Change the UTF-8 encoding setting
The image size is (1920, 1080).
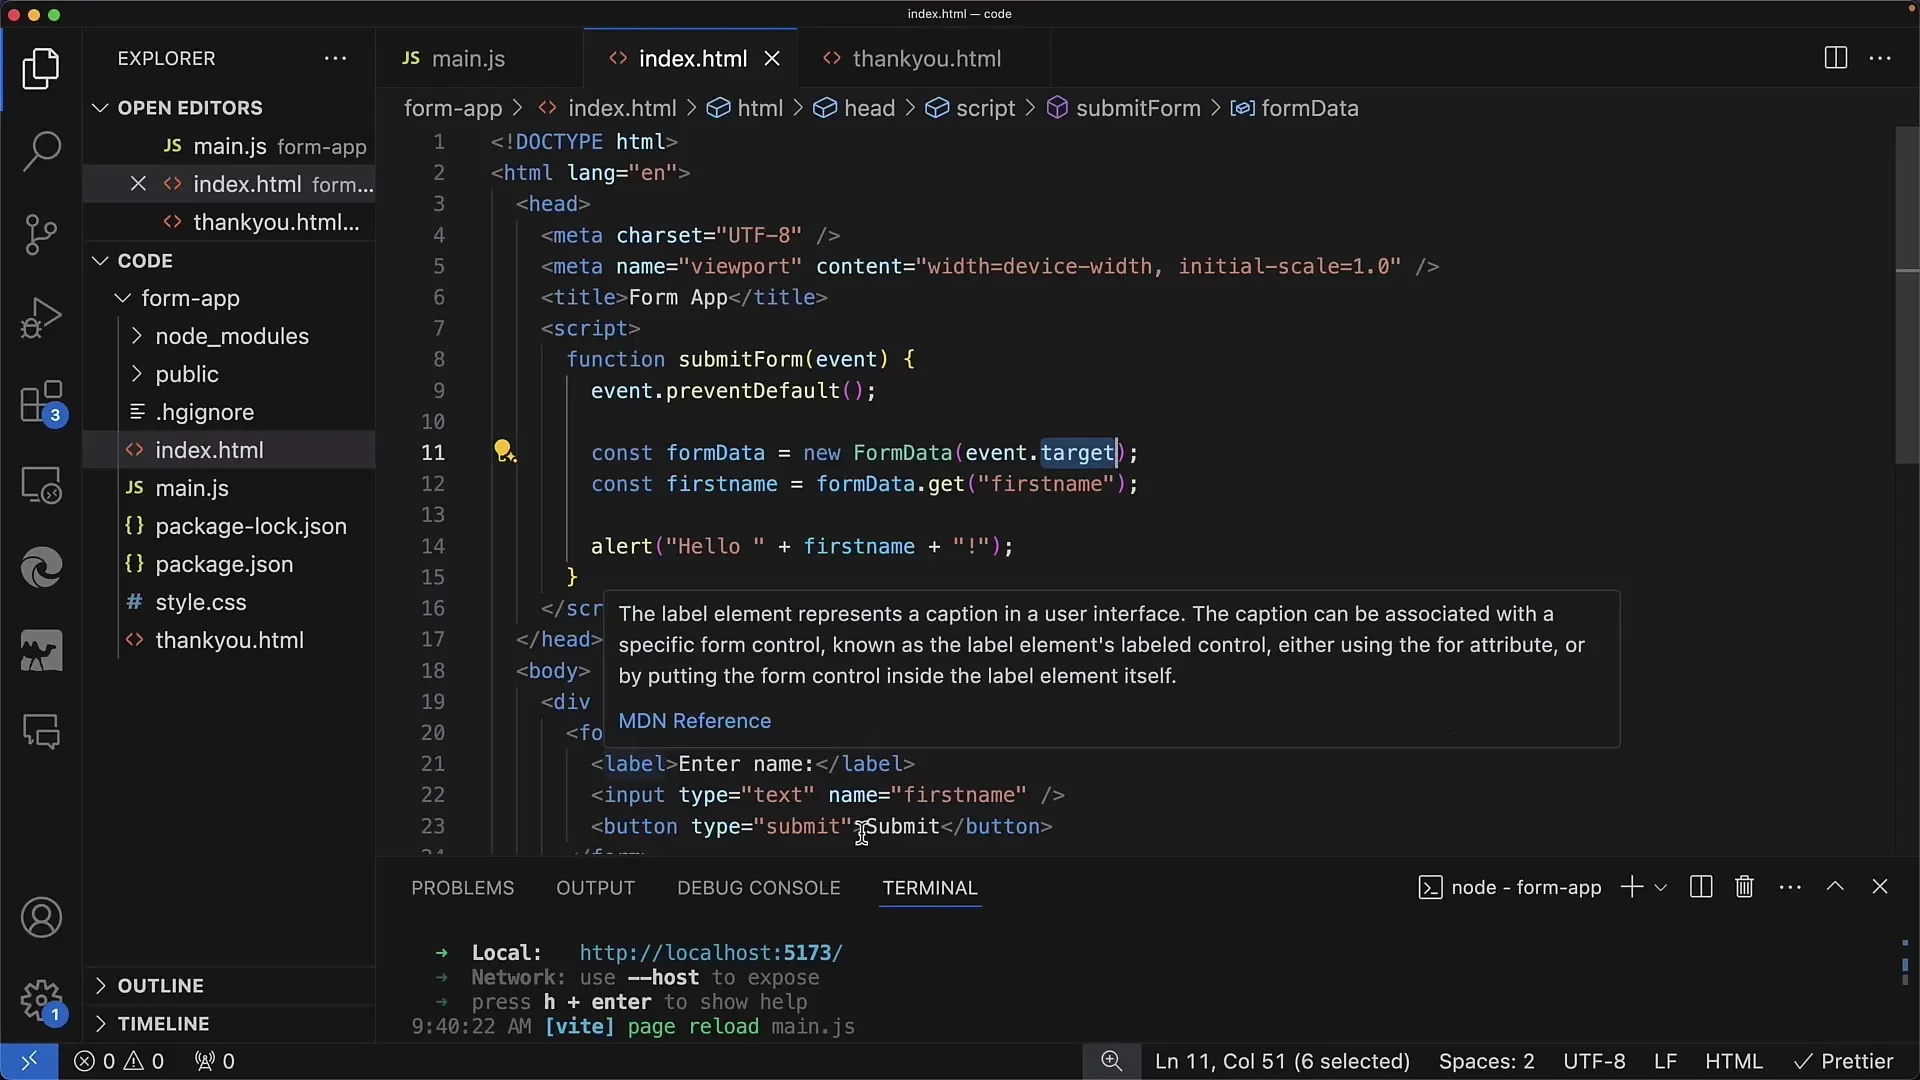[x=1594, y=1061]
